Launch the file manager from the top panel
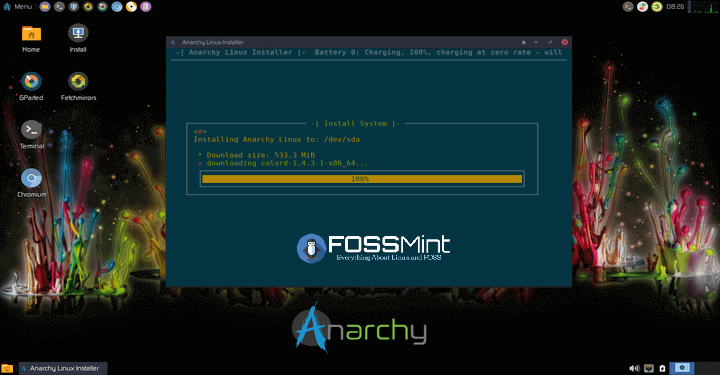The width and height of the screenshot is (720, 375). (45, 6)
